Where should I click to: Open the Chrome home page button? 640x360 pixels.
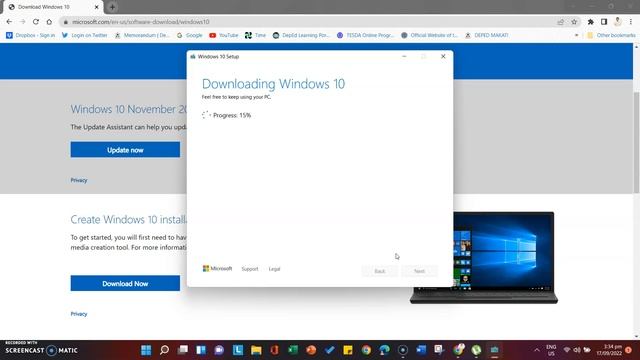[49, 22]
